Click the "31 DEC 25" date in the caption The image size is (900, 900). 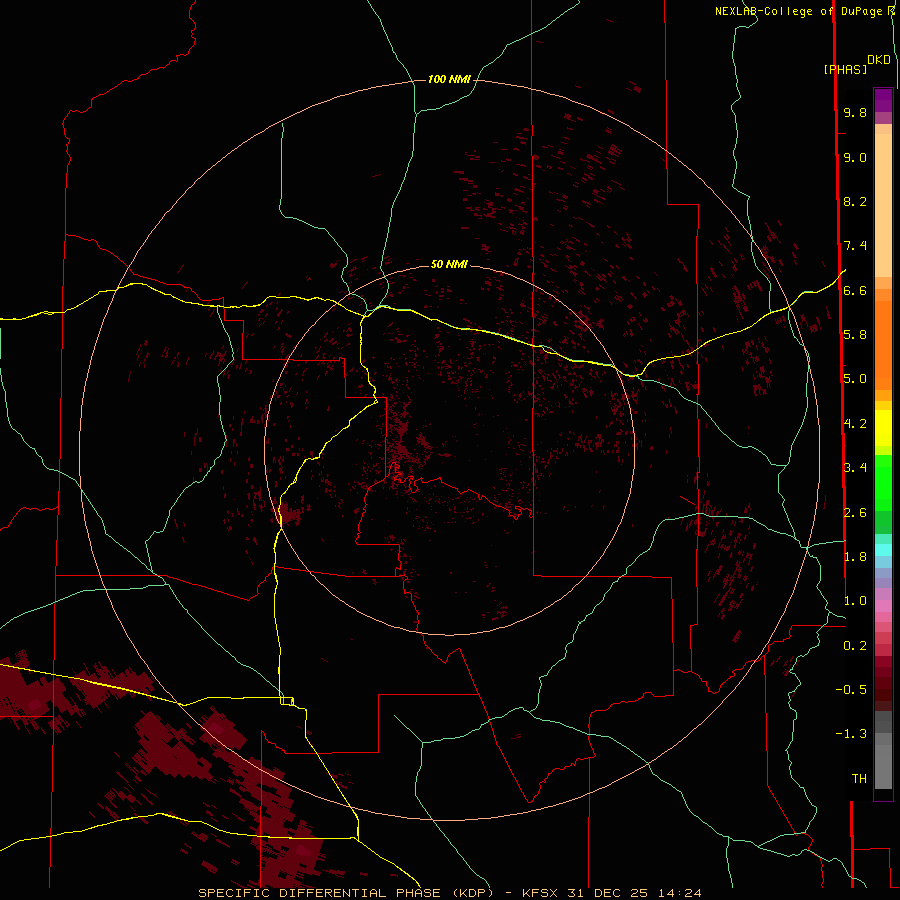click(608, 893)
